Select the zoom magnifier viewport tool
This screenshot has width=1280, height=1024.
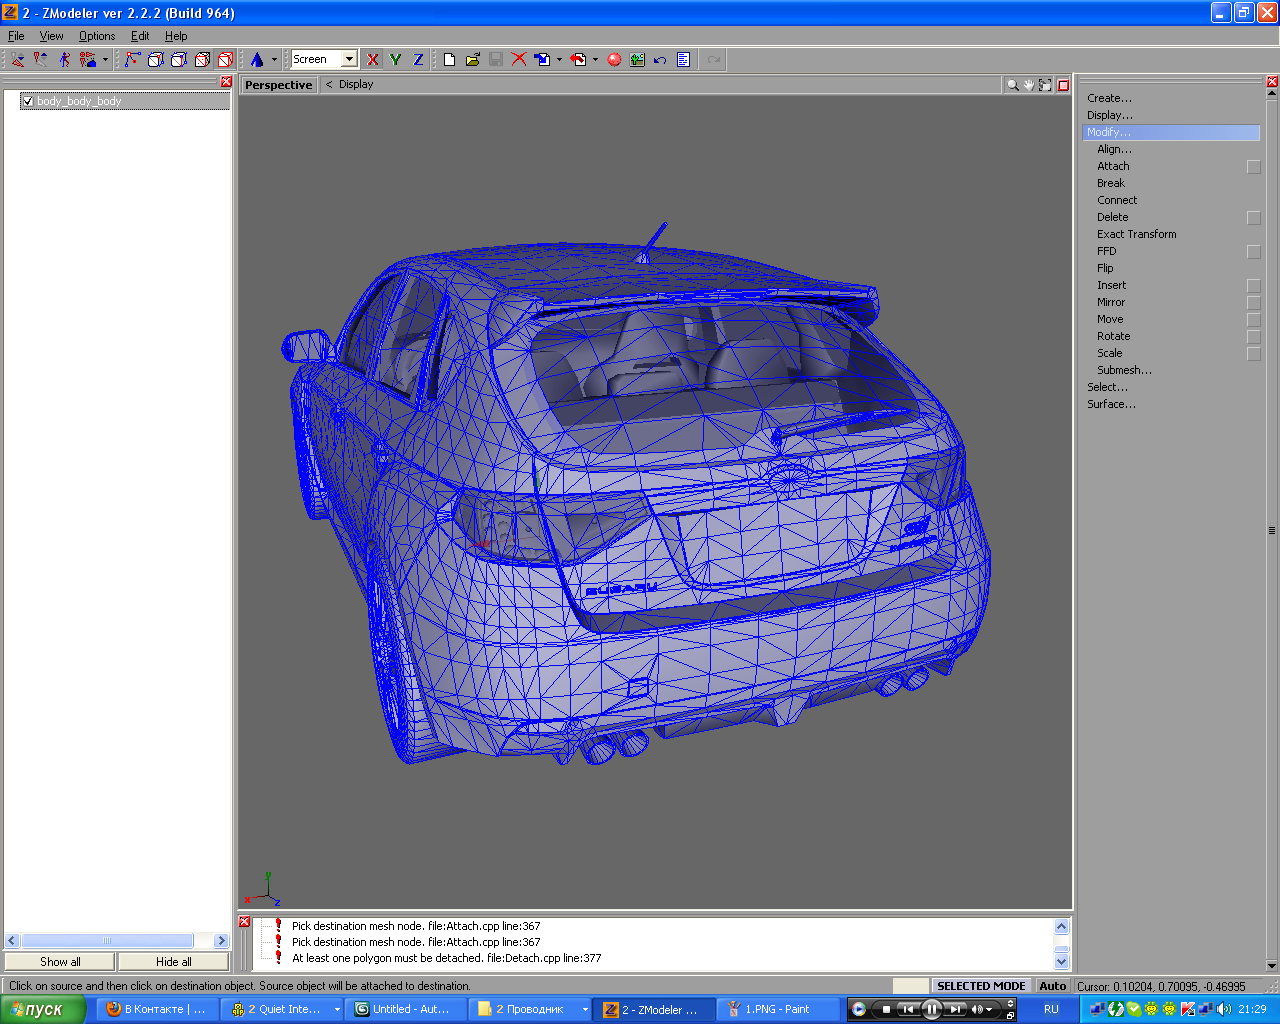point(1013,85)
